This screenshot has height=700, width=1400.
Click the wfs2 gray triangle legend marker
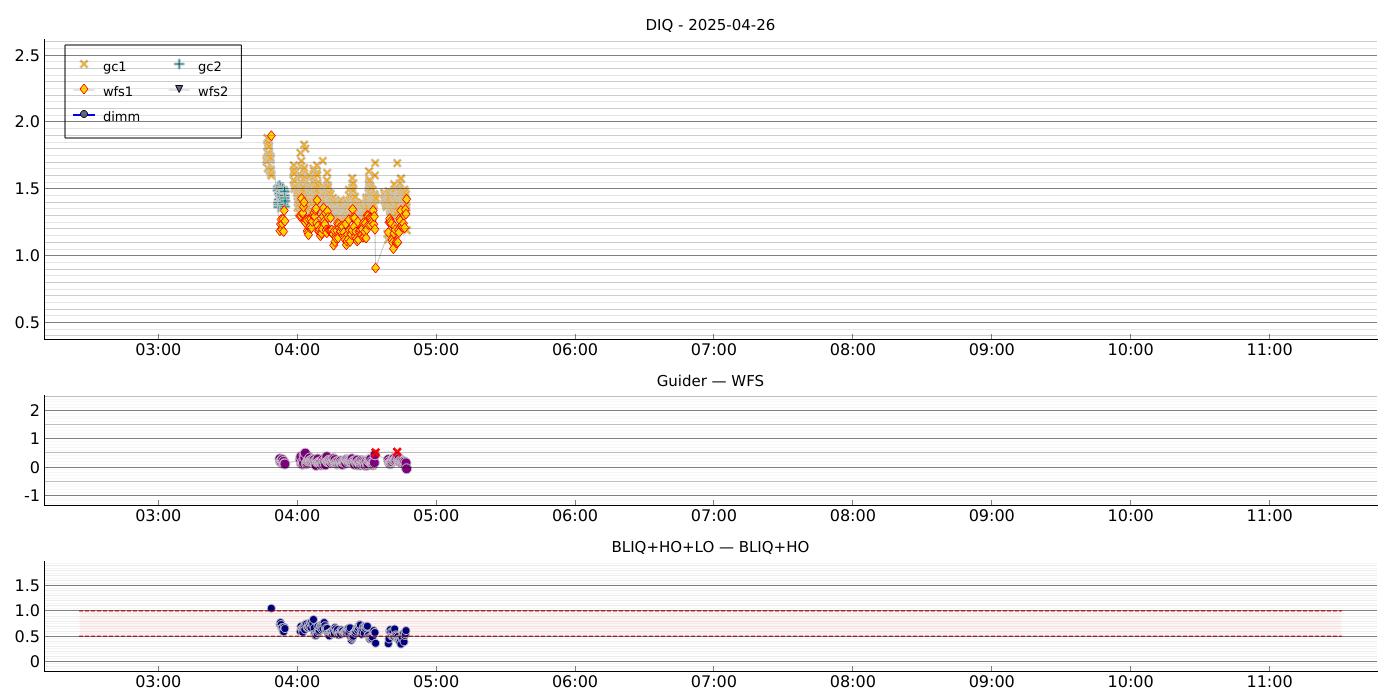click(179, 90)
